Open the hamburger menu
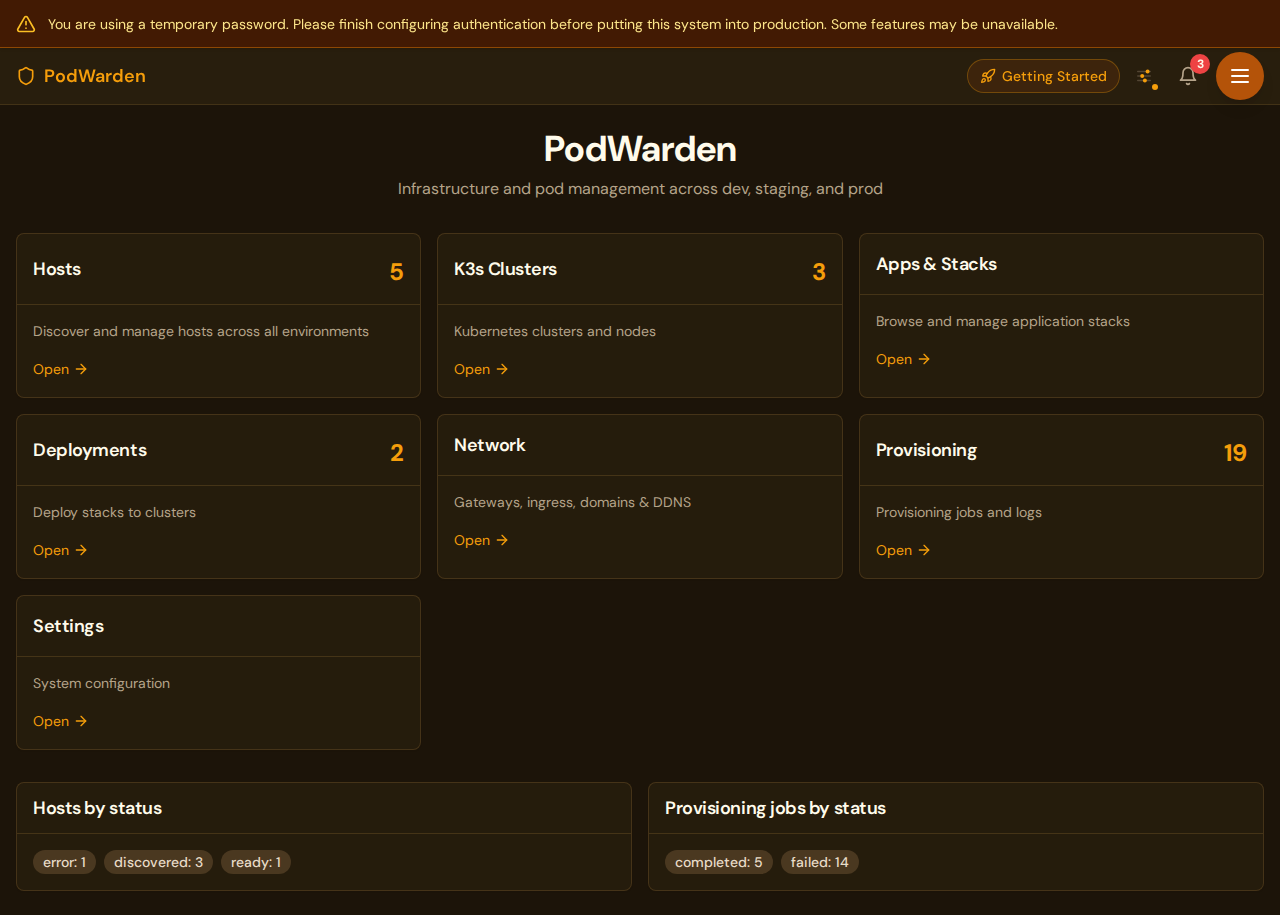The height and width of the screenshot is (915, 1280). coord(1239,75)
